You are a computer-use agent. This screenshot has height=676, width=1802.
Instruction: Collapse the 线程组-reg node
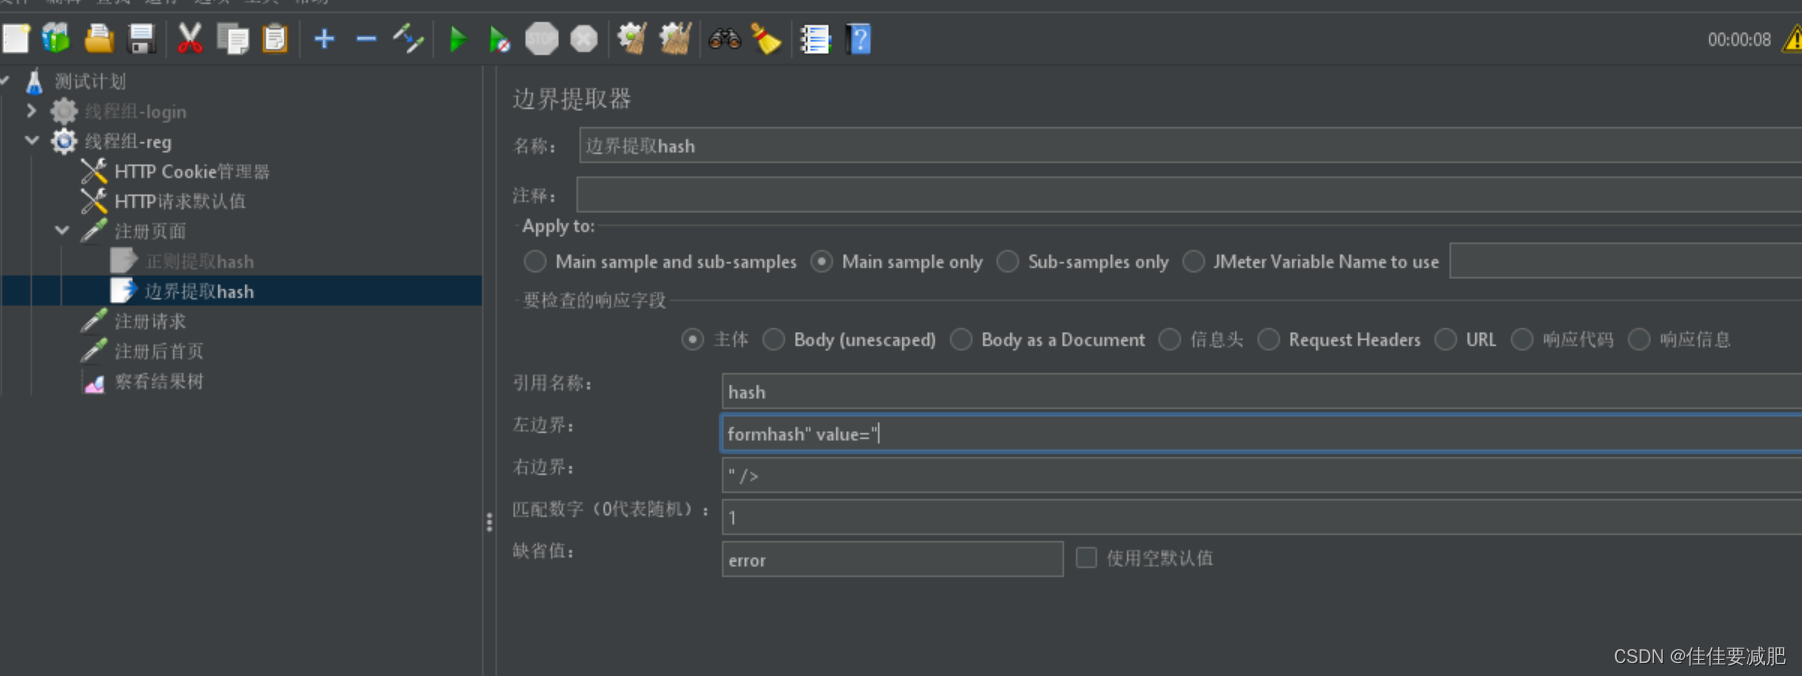[x=31, y=141]
